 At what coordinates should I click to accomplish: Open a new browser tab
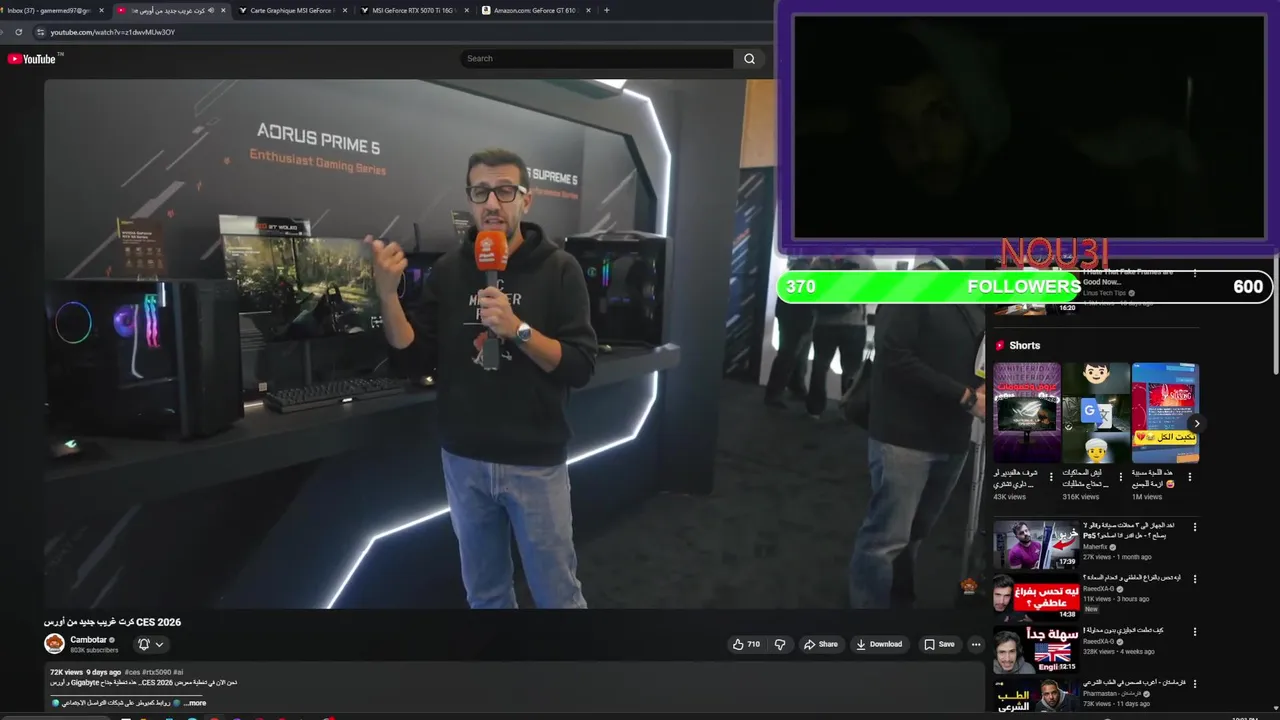(x=606, y=10)
